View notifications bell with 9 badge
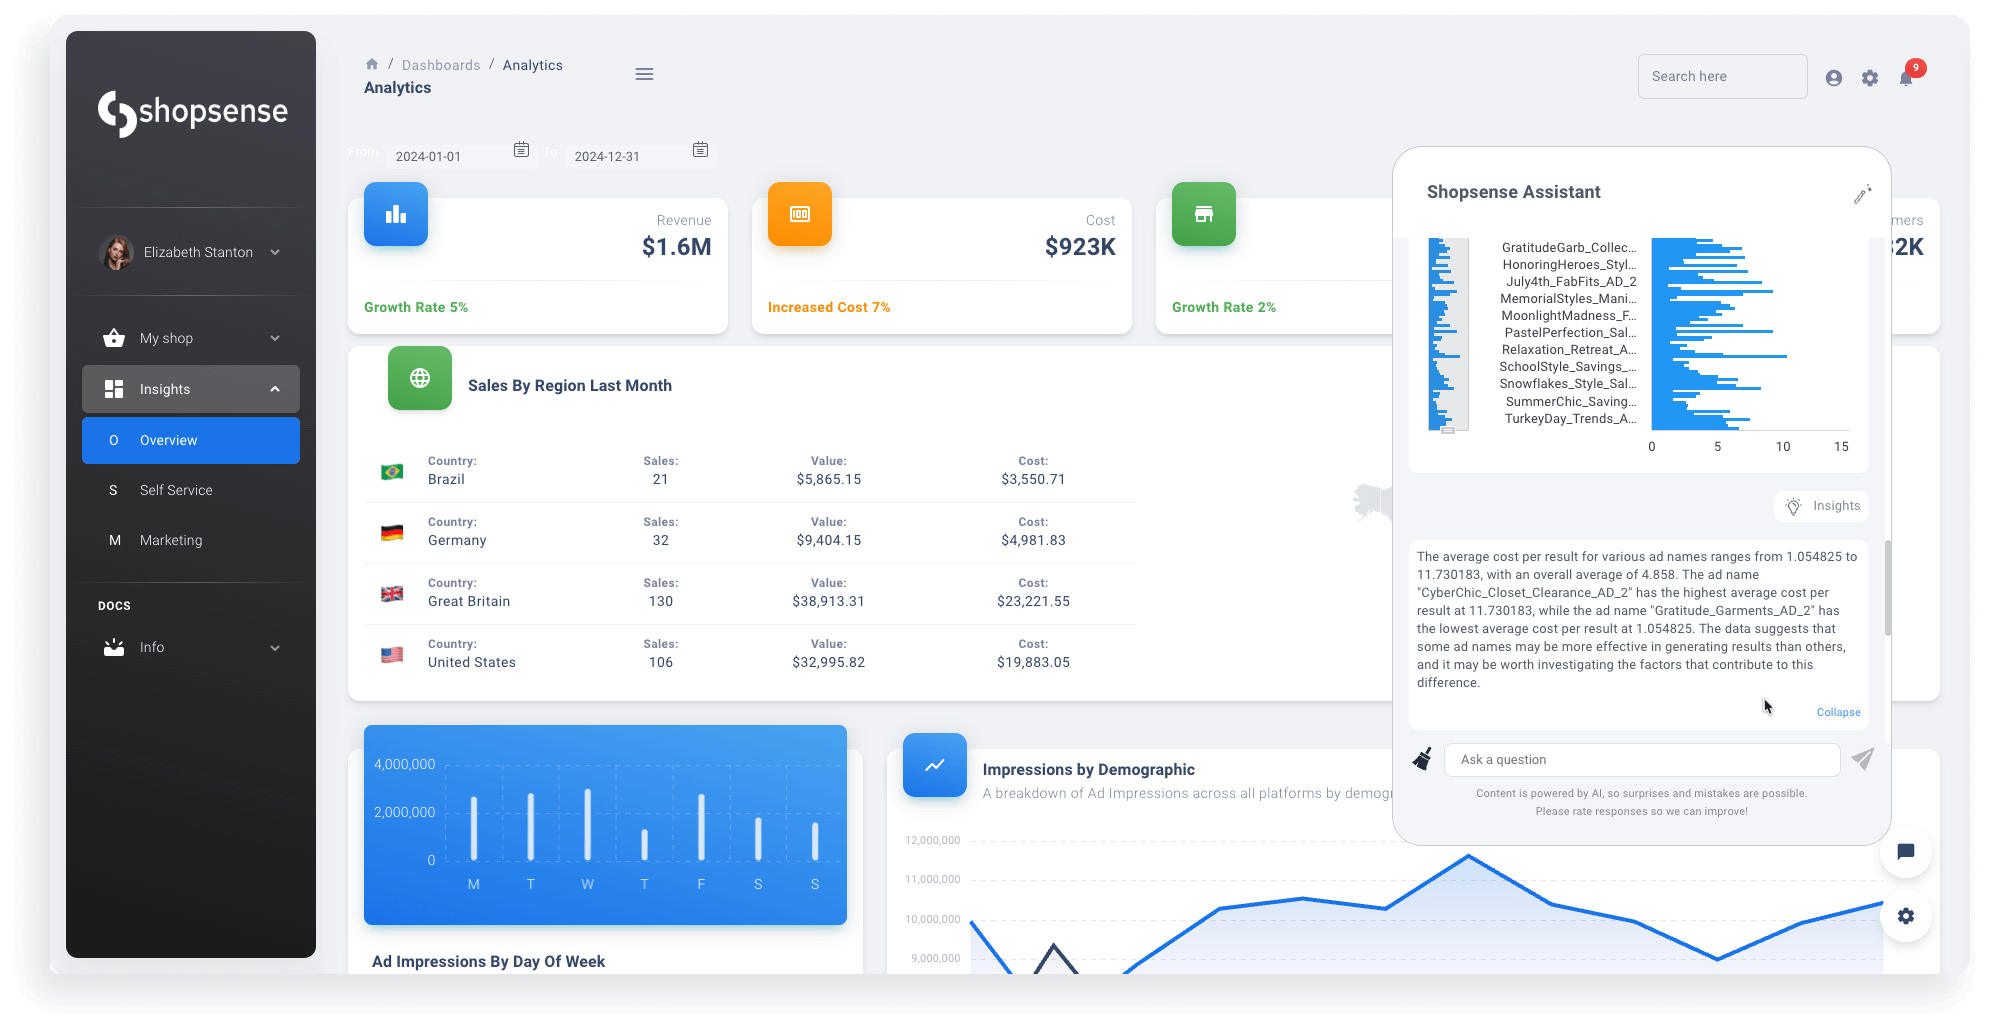 coord(1906,78)
